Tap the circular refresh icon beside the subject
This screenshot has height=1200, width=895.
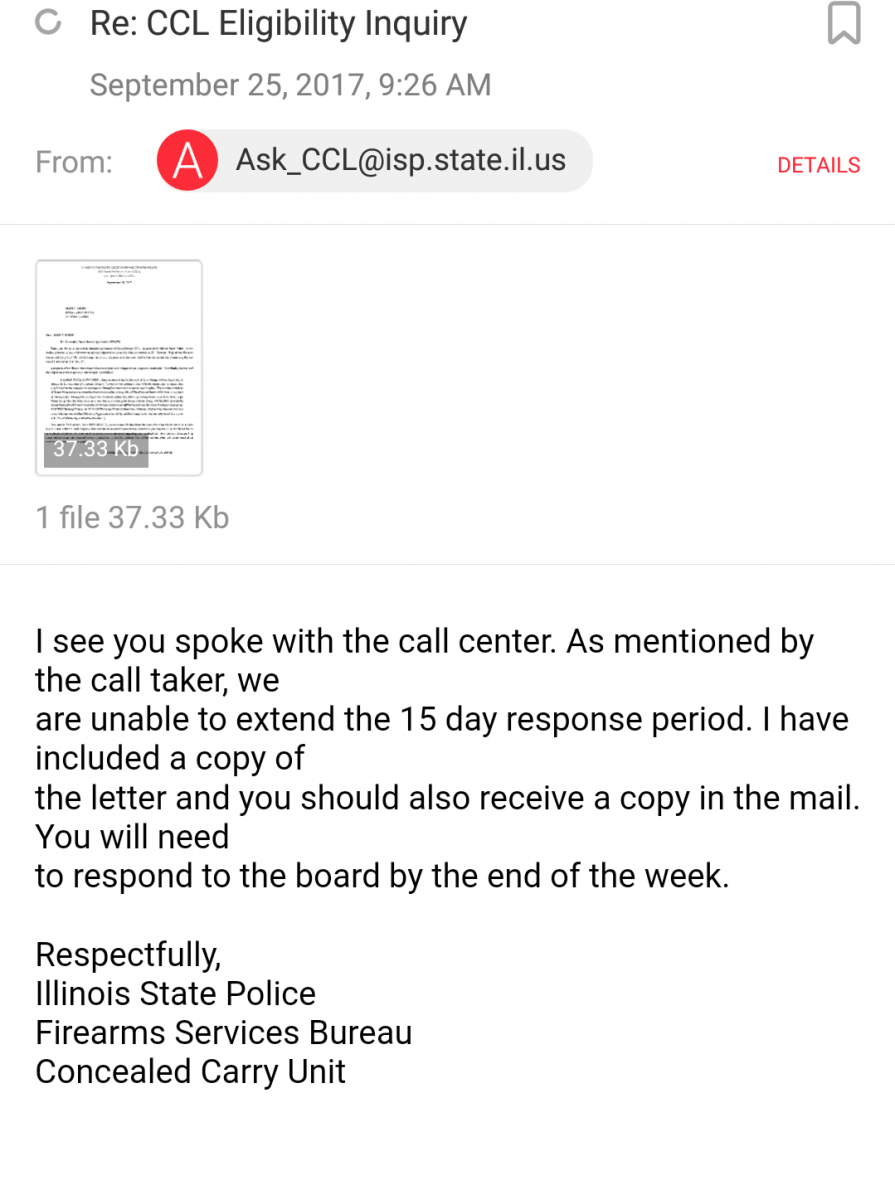pos(48,22)
